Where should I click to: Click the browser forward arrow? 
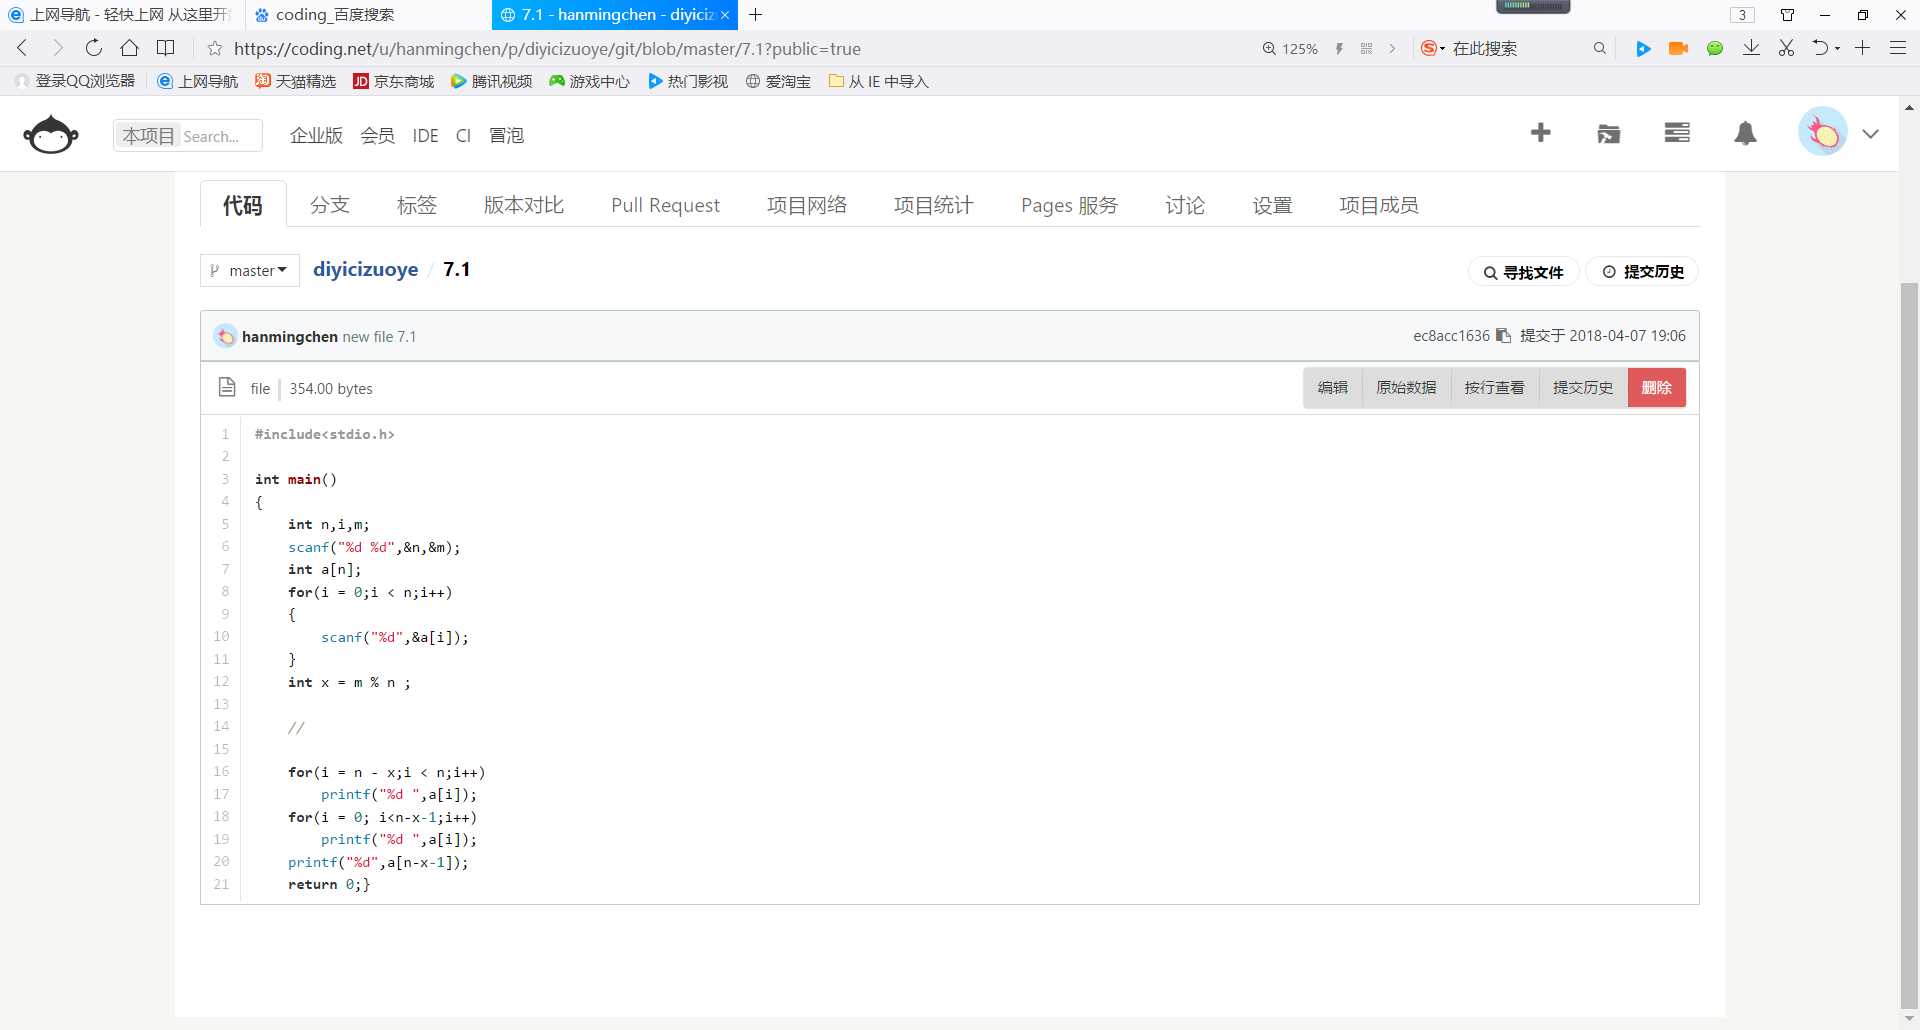57,48
